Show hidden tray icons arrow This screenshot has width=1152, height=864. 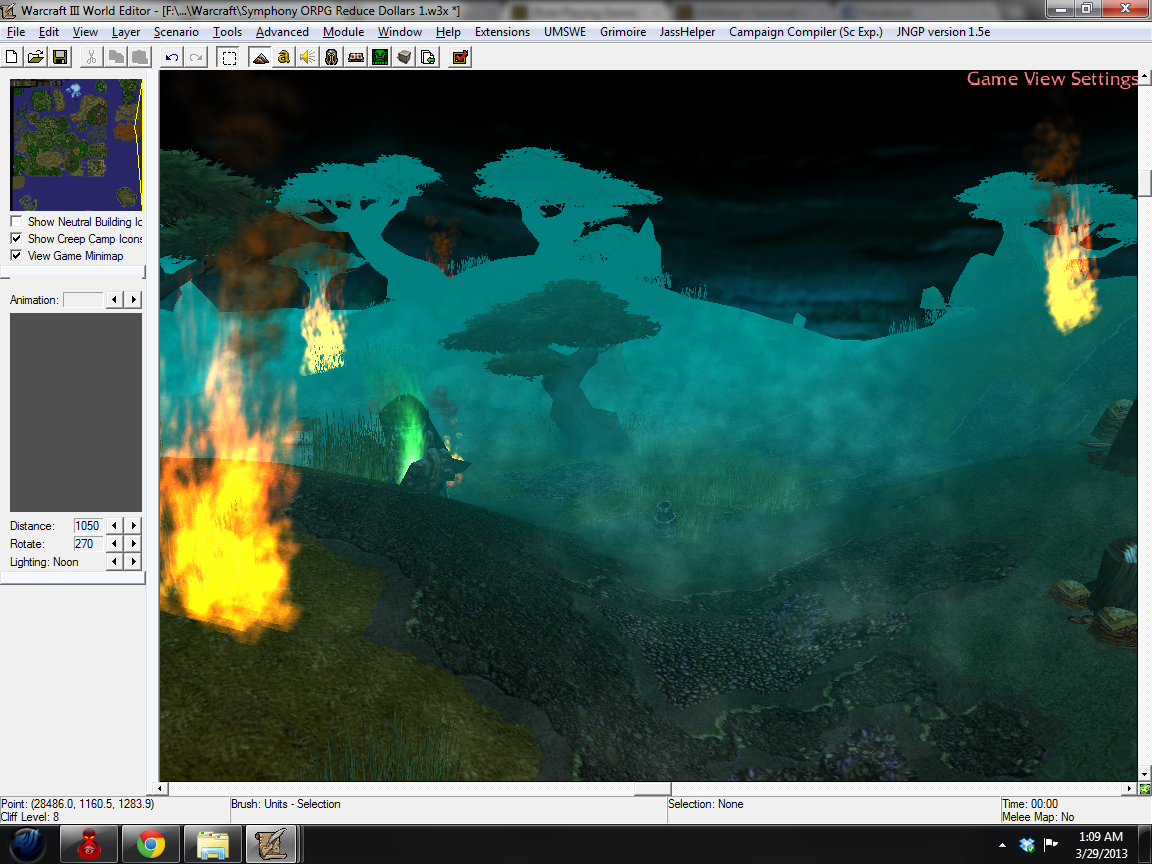click(1002, 846)
